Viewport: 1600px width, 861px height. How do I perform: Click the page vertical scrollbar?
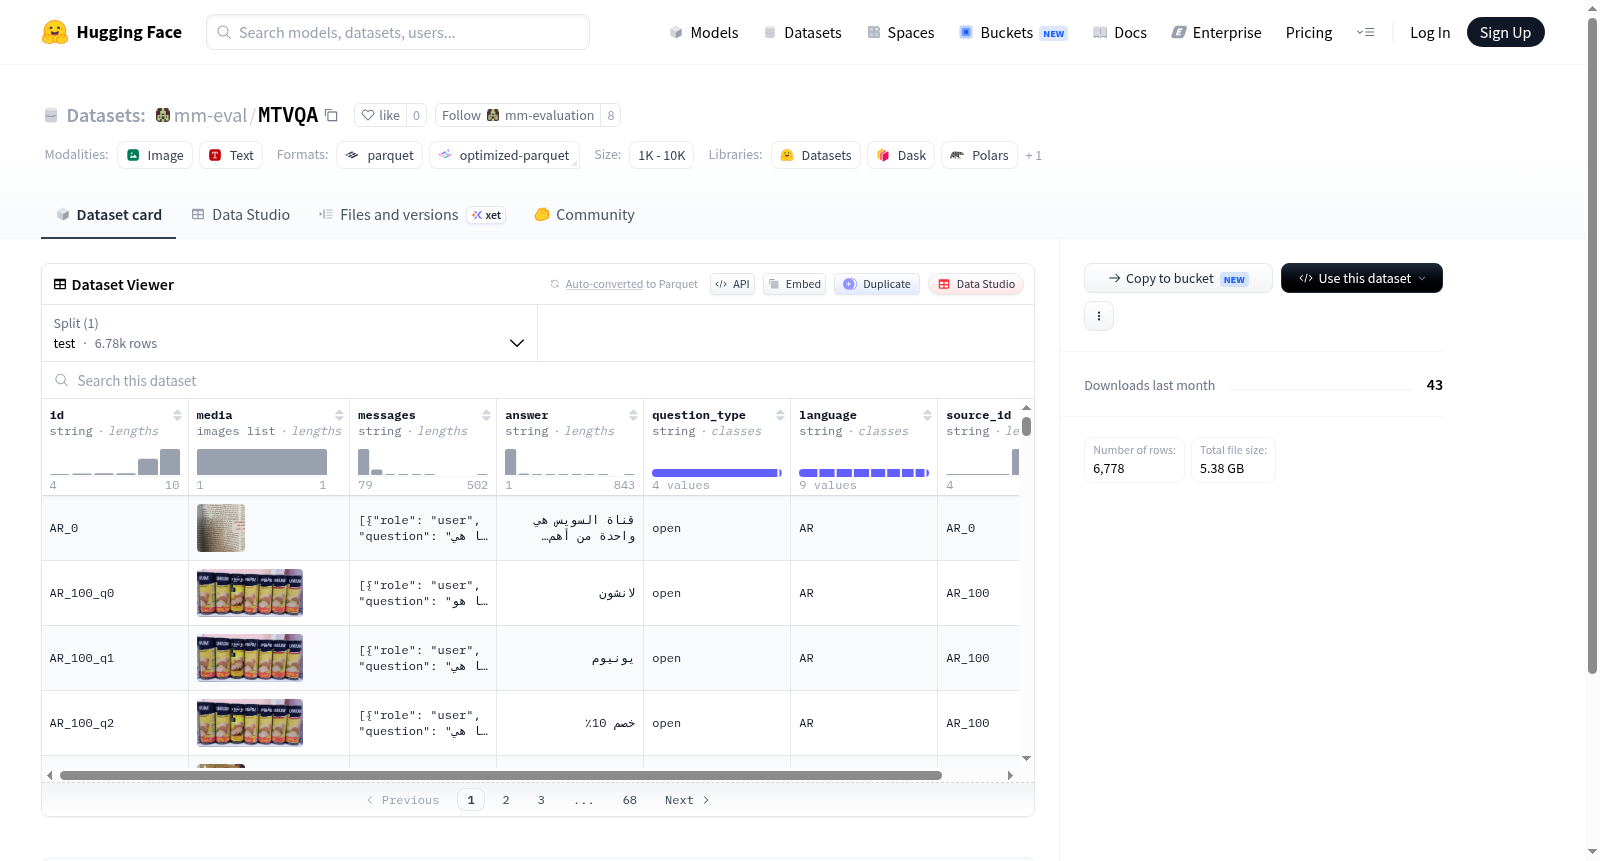point(1593,345)
